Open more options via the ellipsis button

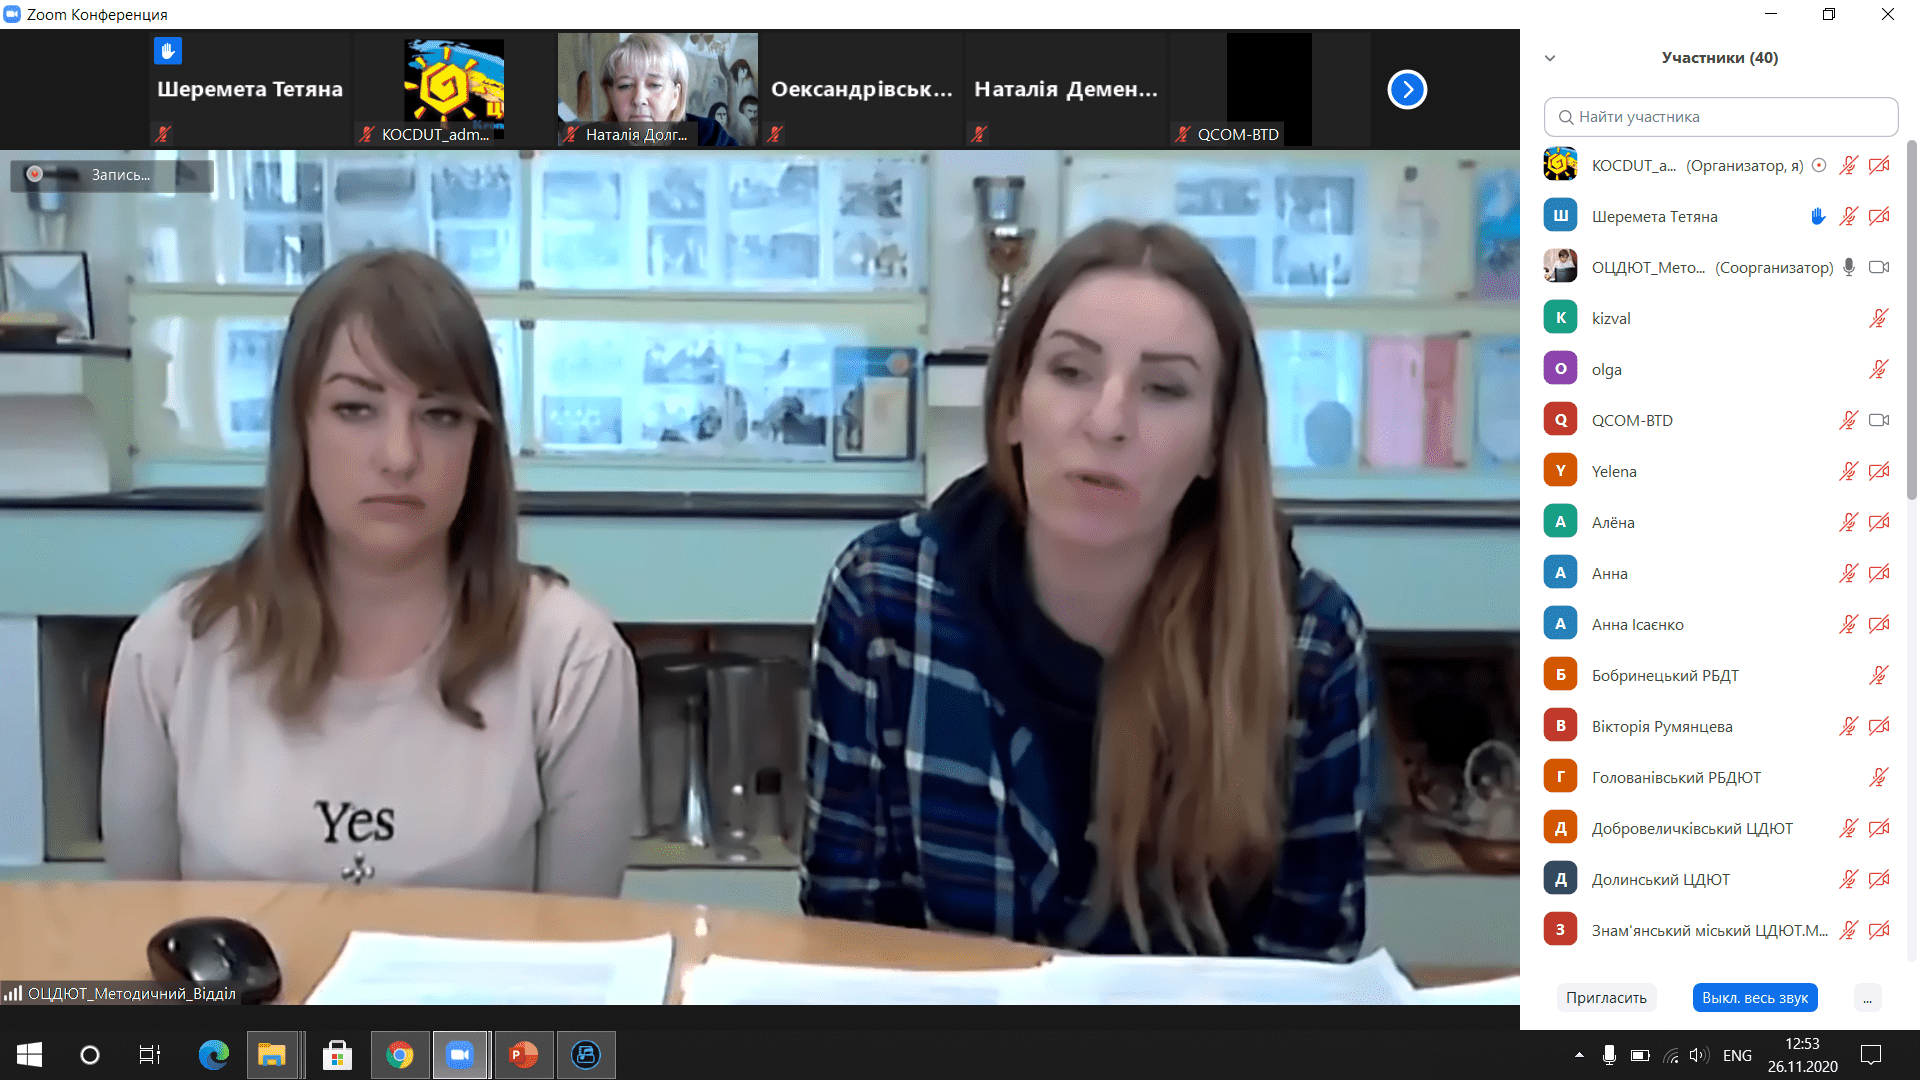click(1866, 997)
